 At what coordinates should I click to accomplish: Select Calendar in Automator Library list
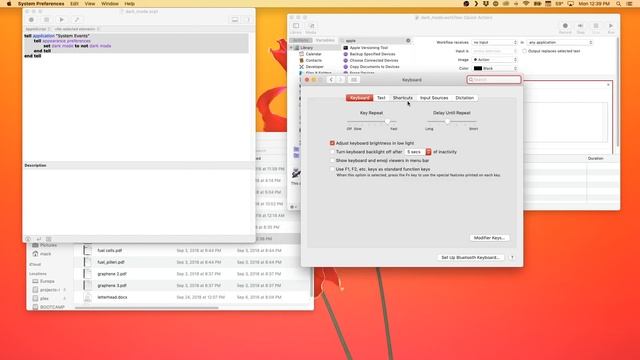click(x=313, y=54)
